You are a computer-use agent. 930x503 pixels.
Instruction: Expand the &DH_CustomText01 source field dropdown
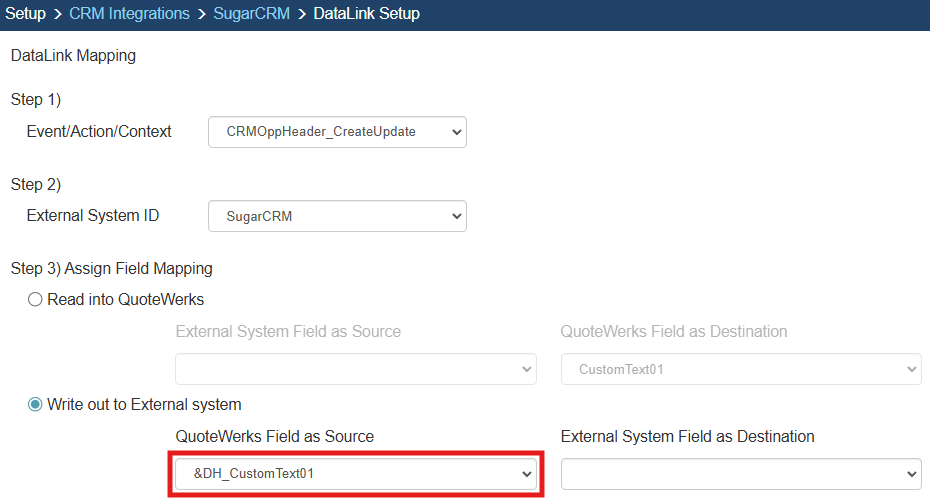(x=356, y=474)
